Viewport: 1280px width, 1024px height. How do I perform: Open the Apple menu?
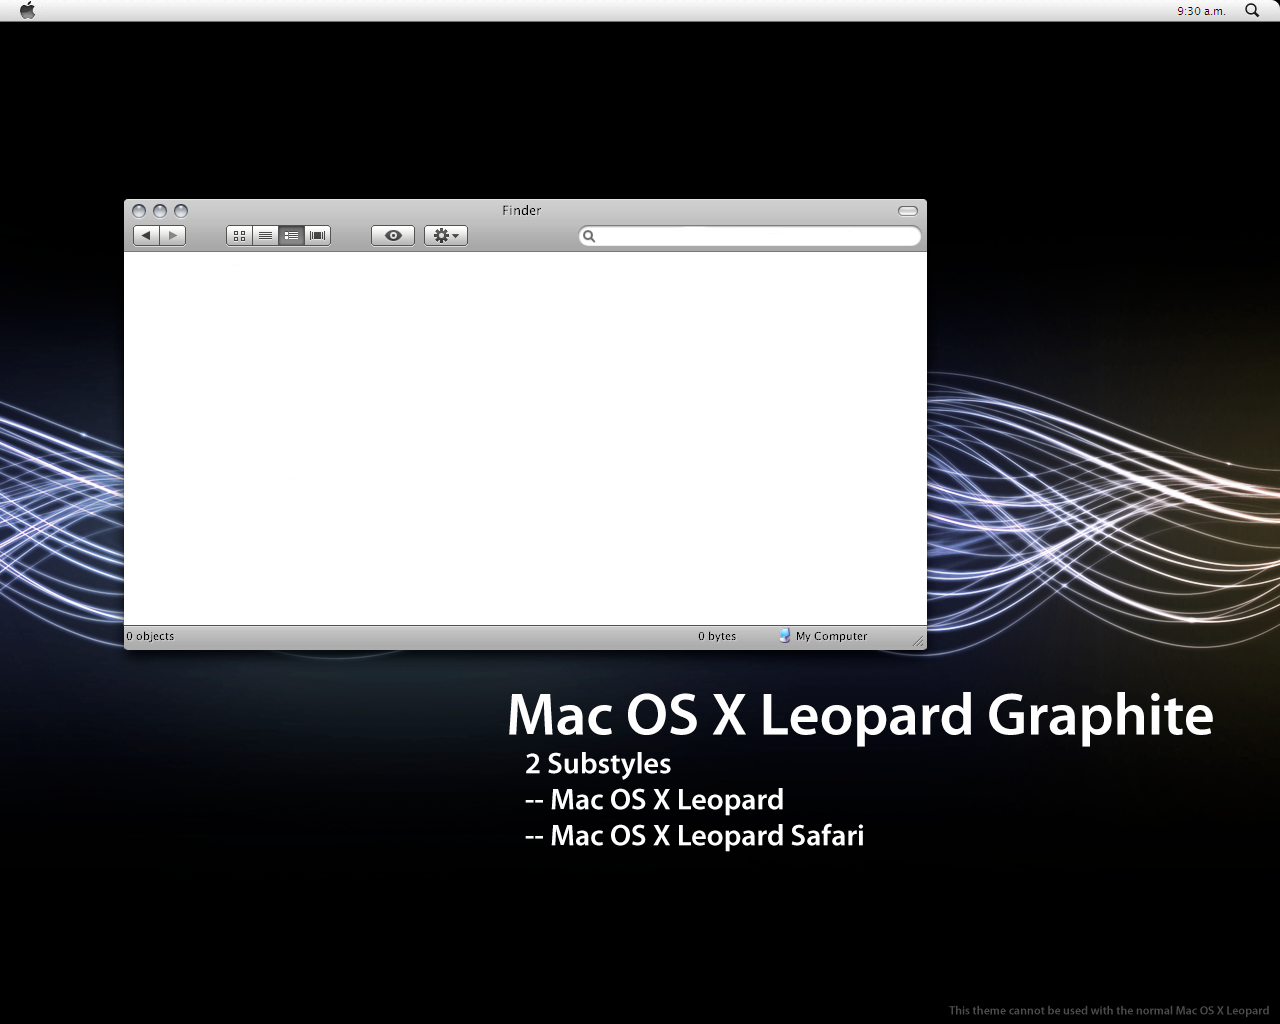[x=27, y=11]
